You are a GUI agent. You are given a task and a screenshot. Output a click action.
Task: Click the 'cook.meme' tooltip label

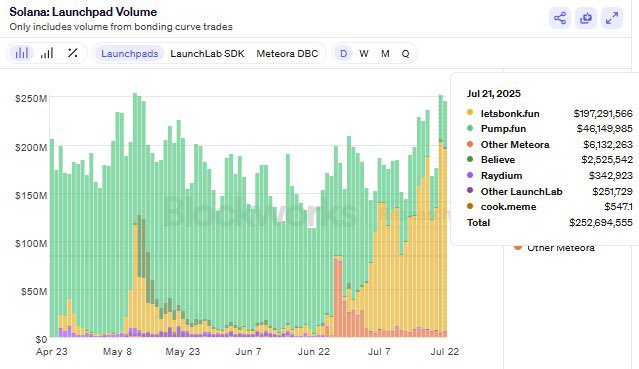click(509, 207)
